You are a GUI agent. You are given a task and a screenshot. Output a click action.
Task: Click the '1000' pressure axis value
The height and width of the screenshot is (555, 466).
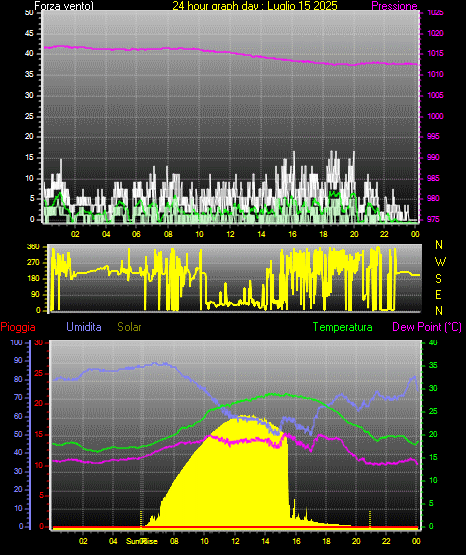click(x=435, y=116)
